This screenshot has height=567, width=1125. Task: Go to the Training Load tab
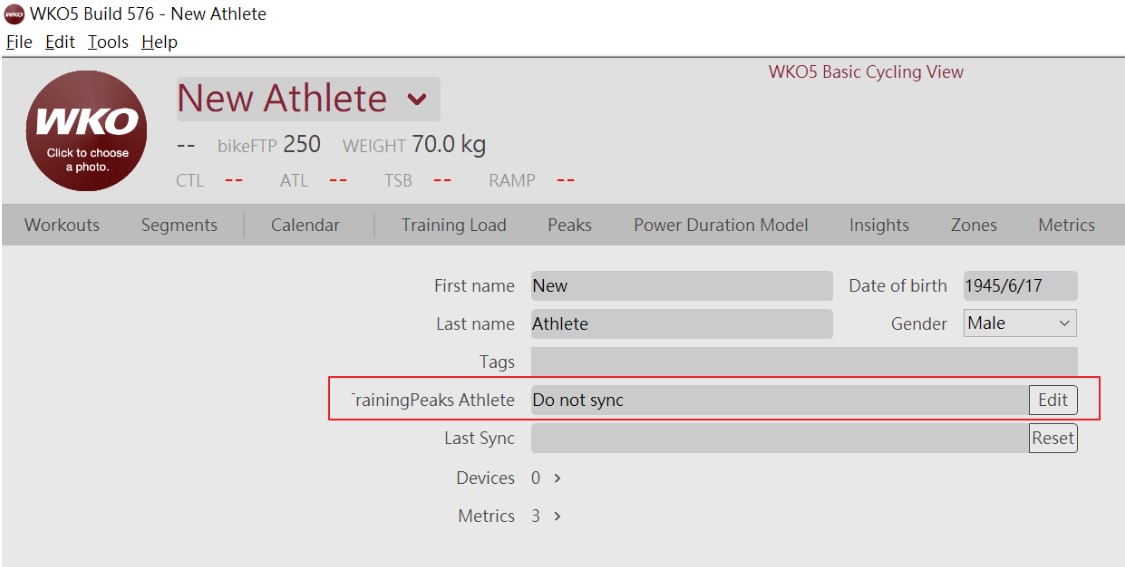click(453, 225)
